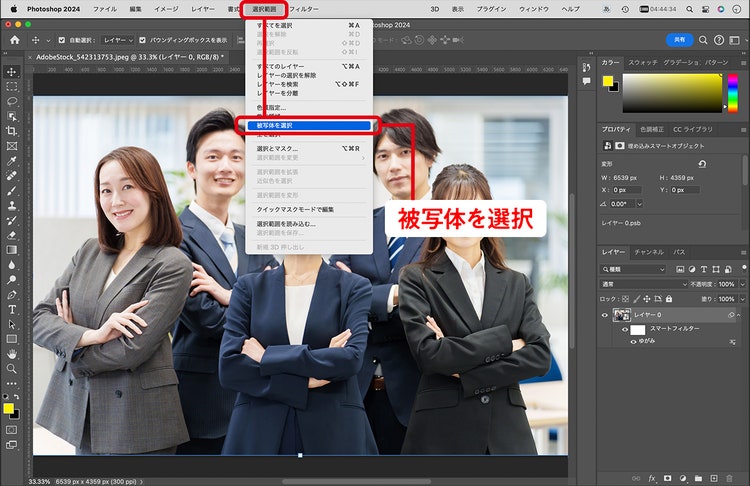750x486 pixels.
Task: Select the Crop tool
Action: [x=11, y=131]
